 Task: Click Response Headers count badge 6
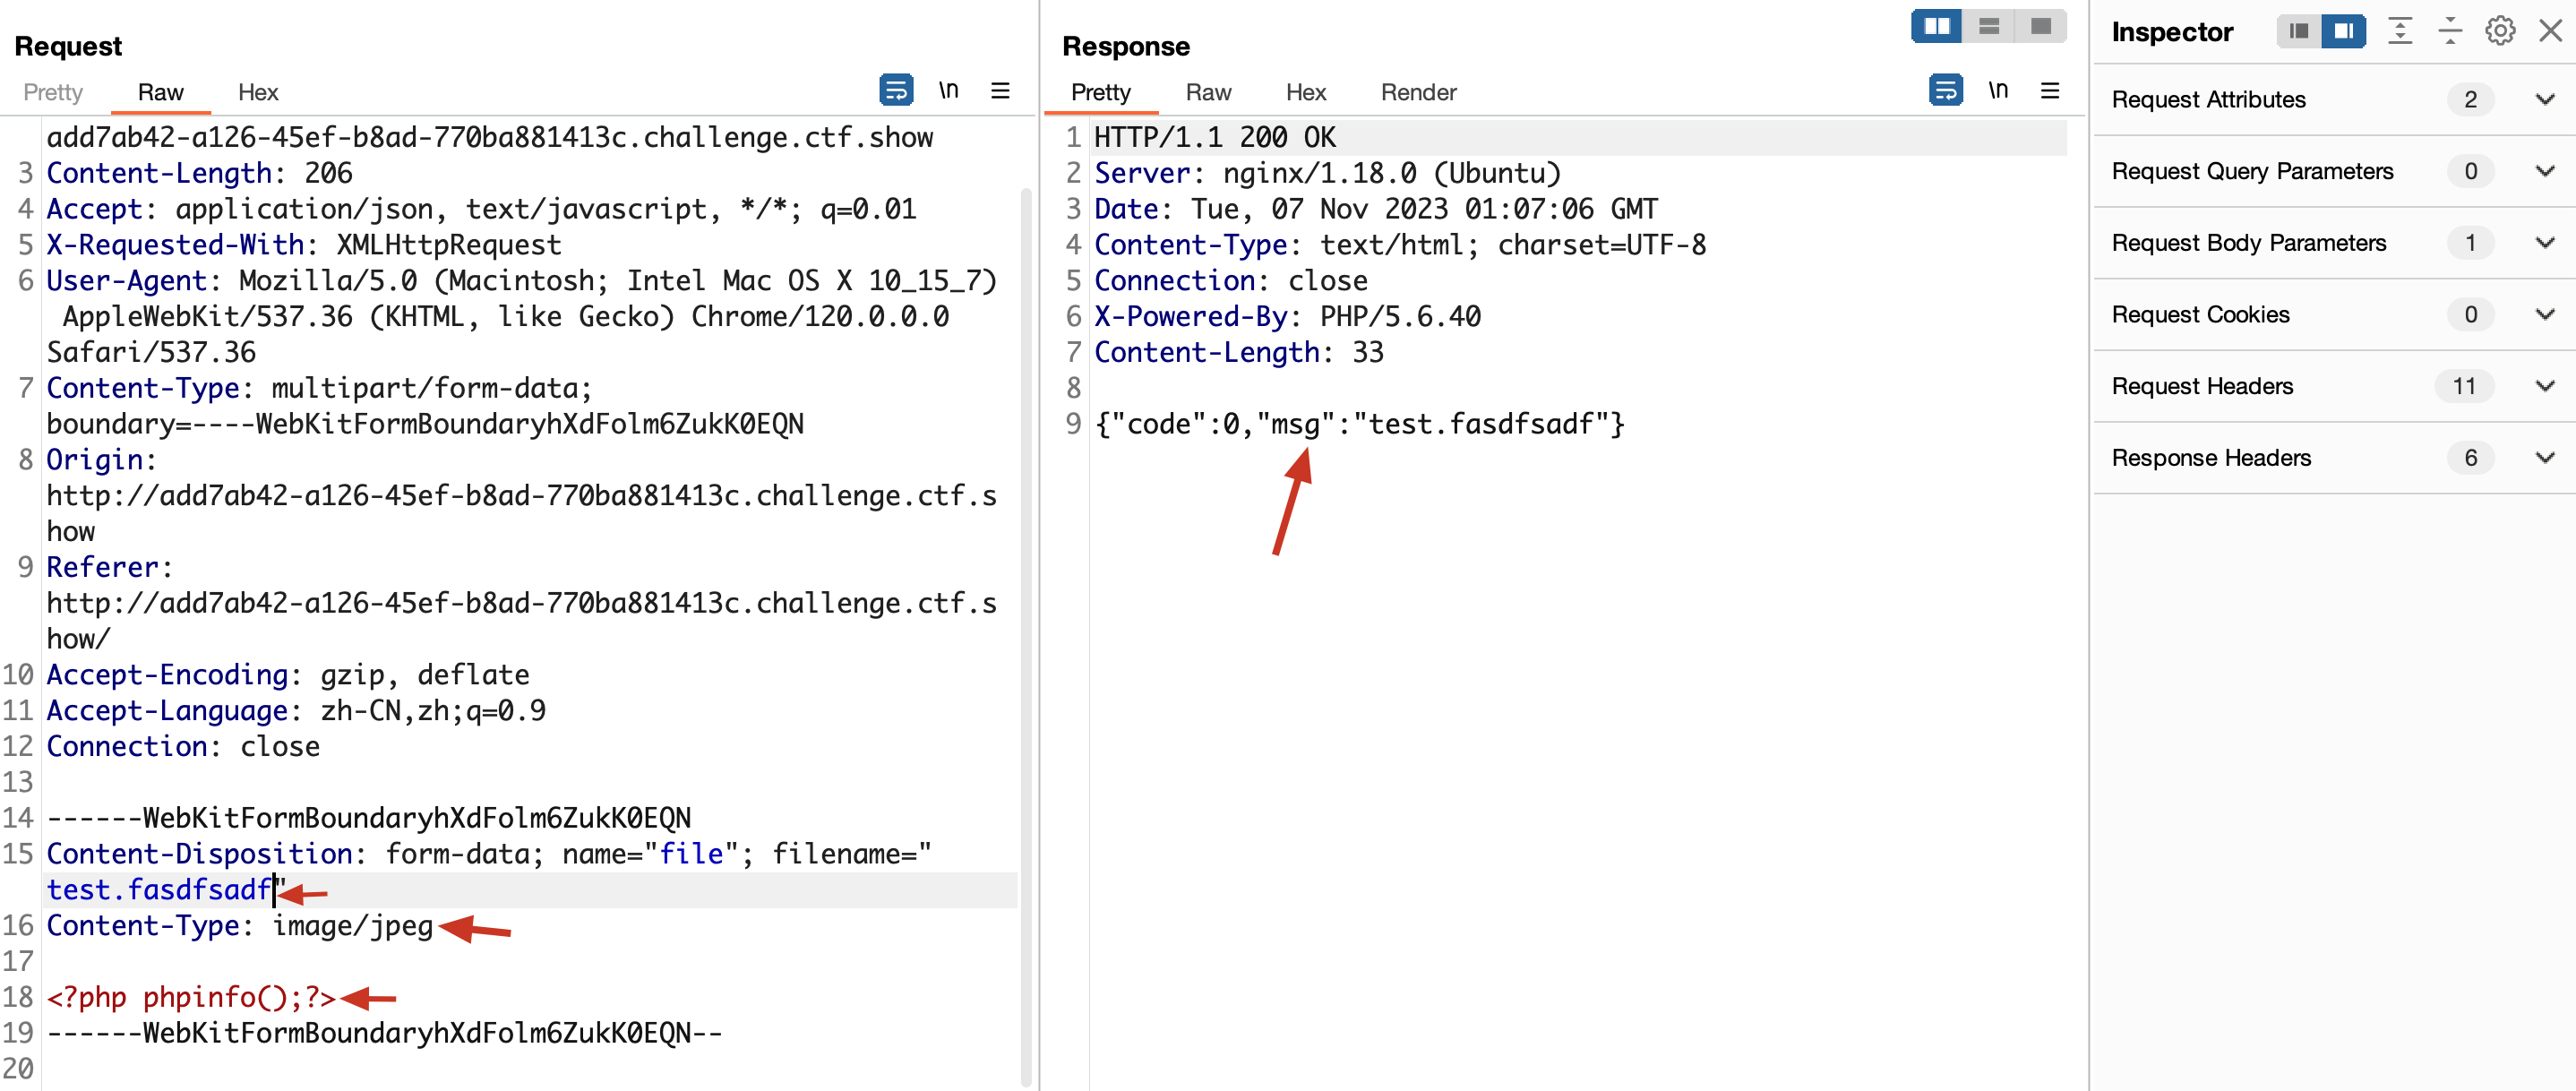pyautogui.click(x=2470, y=458)
